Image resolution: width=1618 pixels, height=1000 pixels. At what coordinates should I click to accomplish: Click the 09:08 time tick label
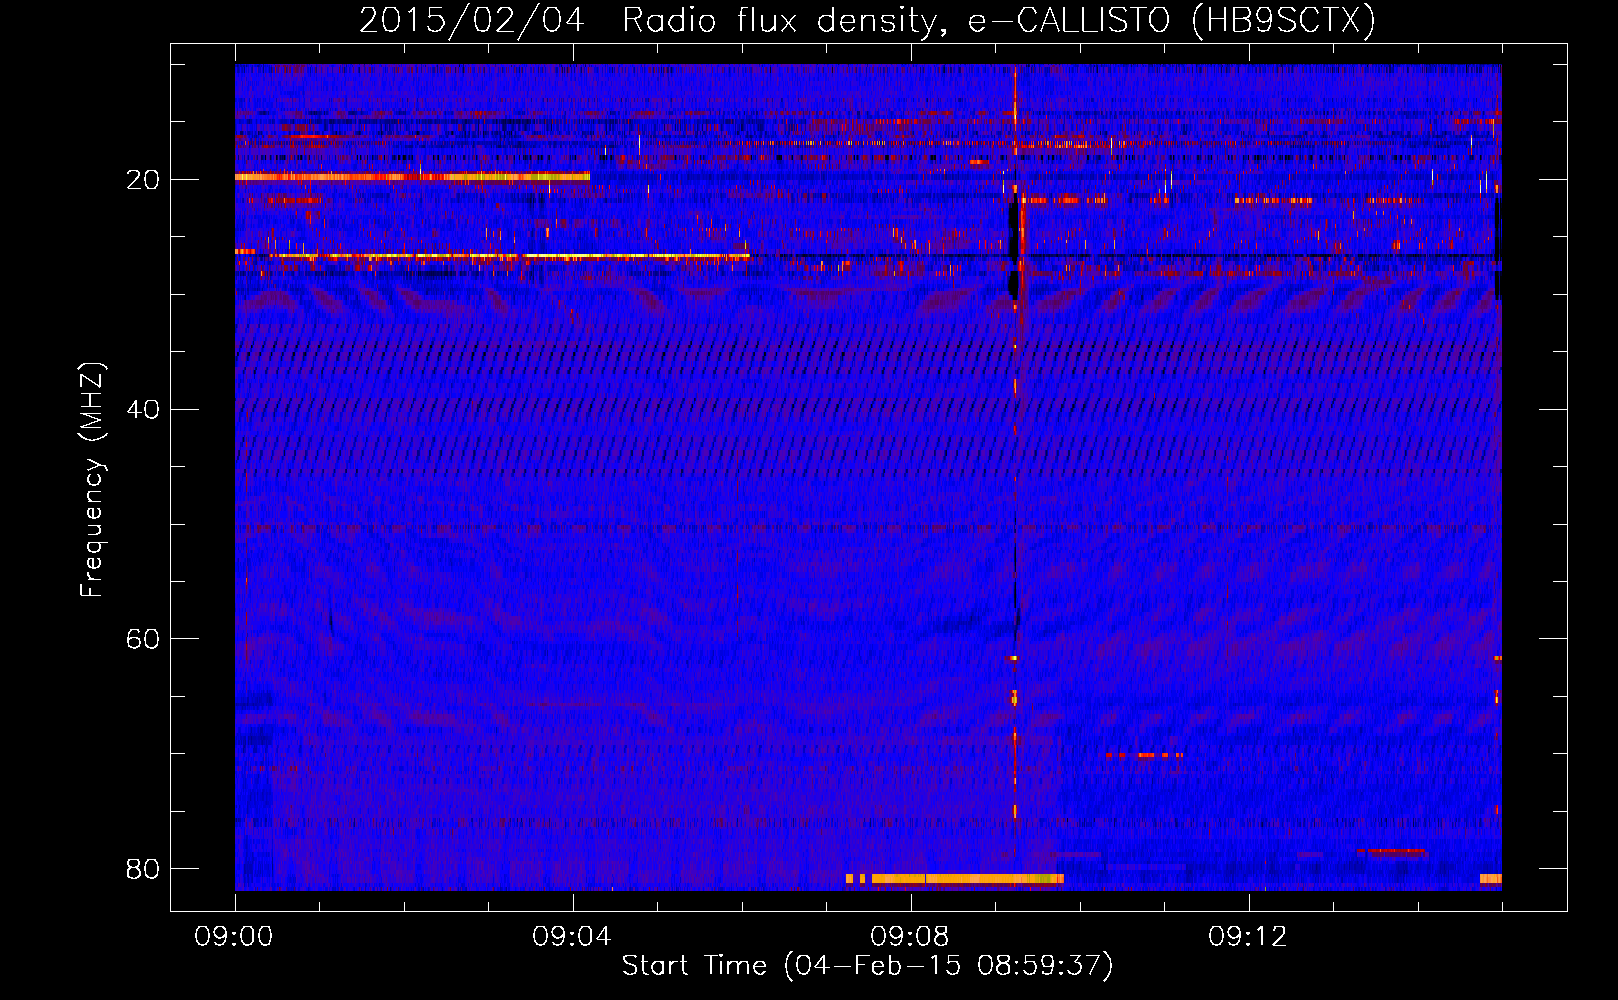[x=910, y=937]
